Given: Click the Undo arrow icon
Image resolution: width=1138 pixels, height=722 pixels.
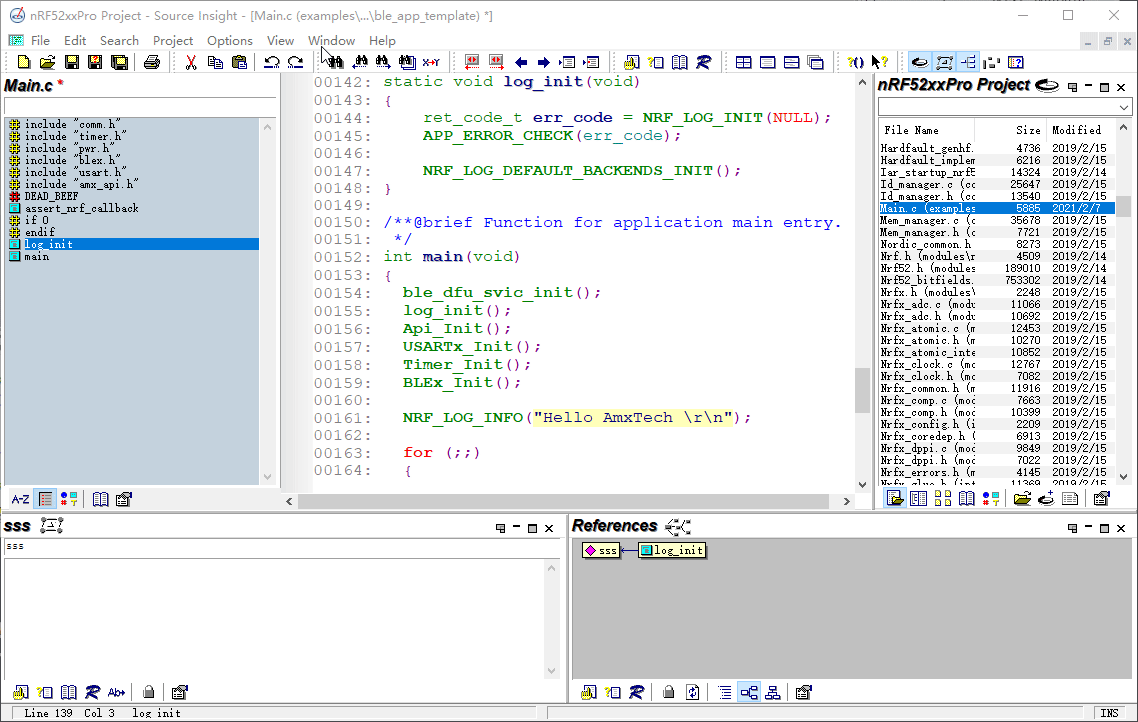Looking at the screenshot, I should pos(271,62).
